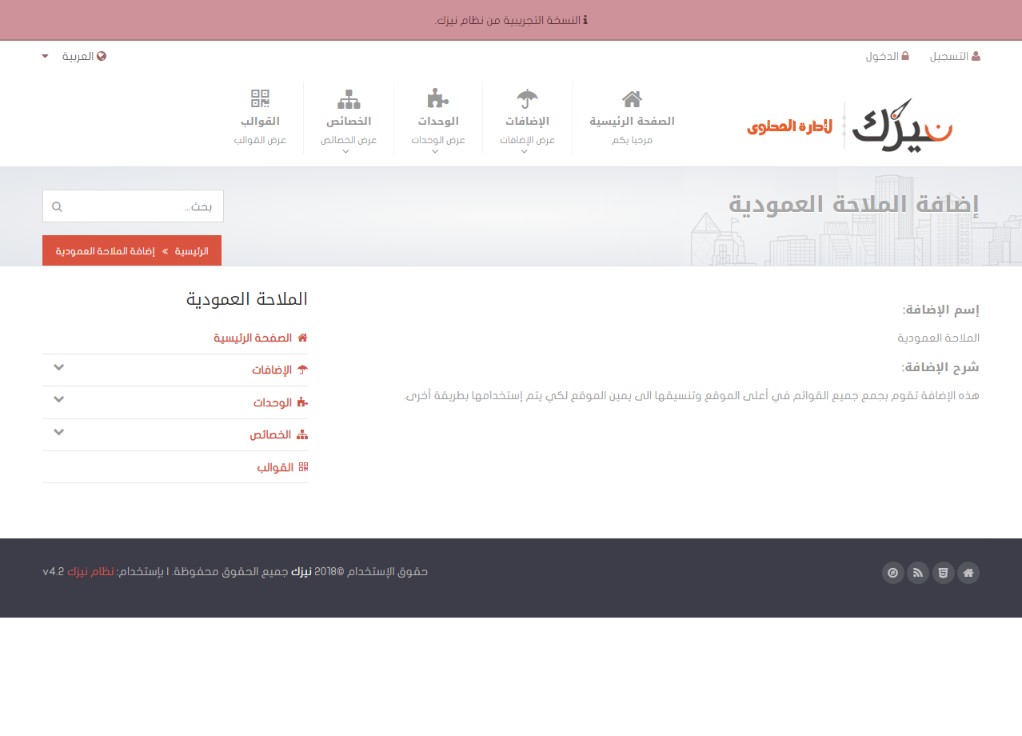Click the HTML5 badge icon in footer

(942, 573)
